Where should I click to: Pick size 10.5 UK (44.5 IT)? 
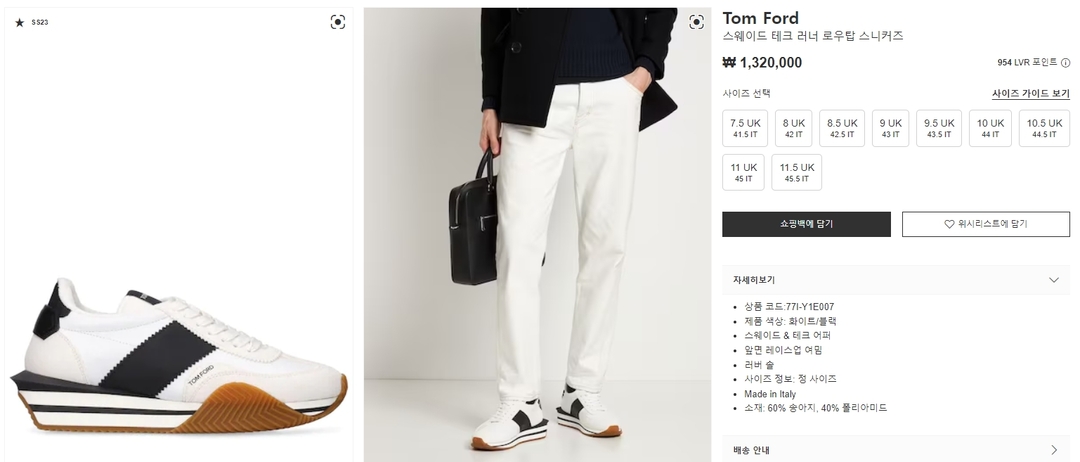(x=1044, y=128)
